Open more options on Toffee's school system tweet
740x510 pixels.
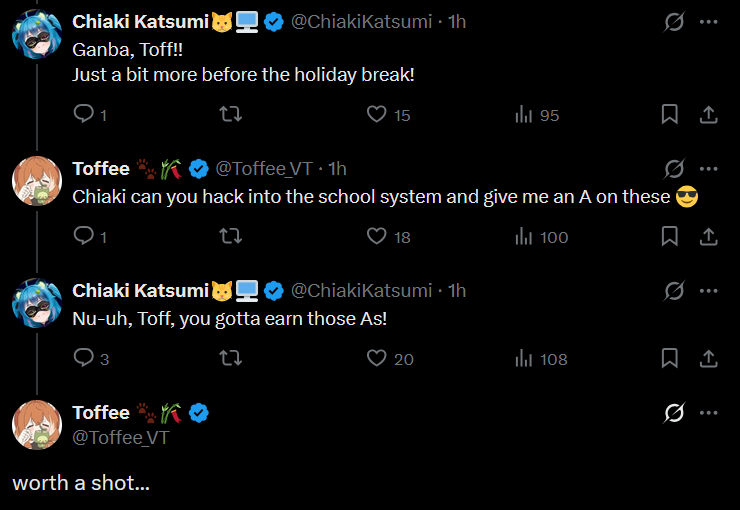click(x=709, y=168)
